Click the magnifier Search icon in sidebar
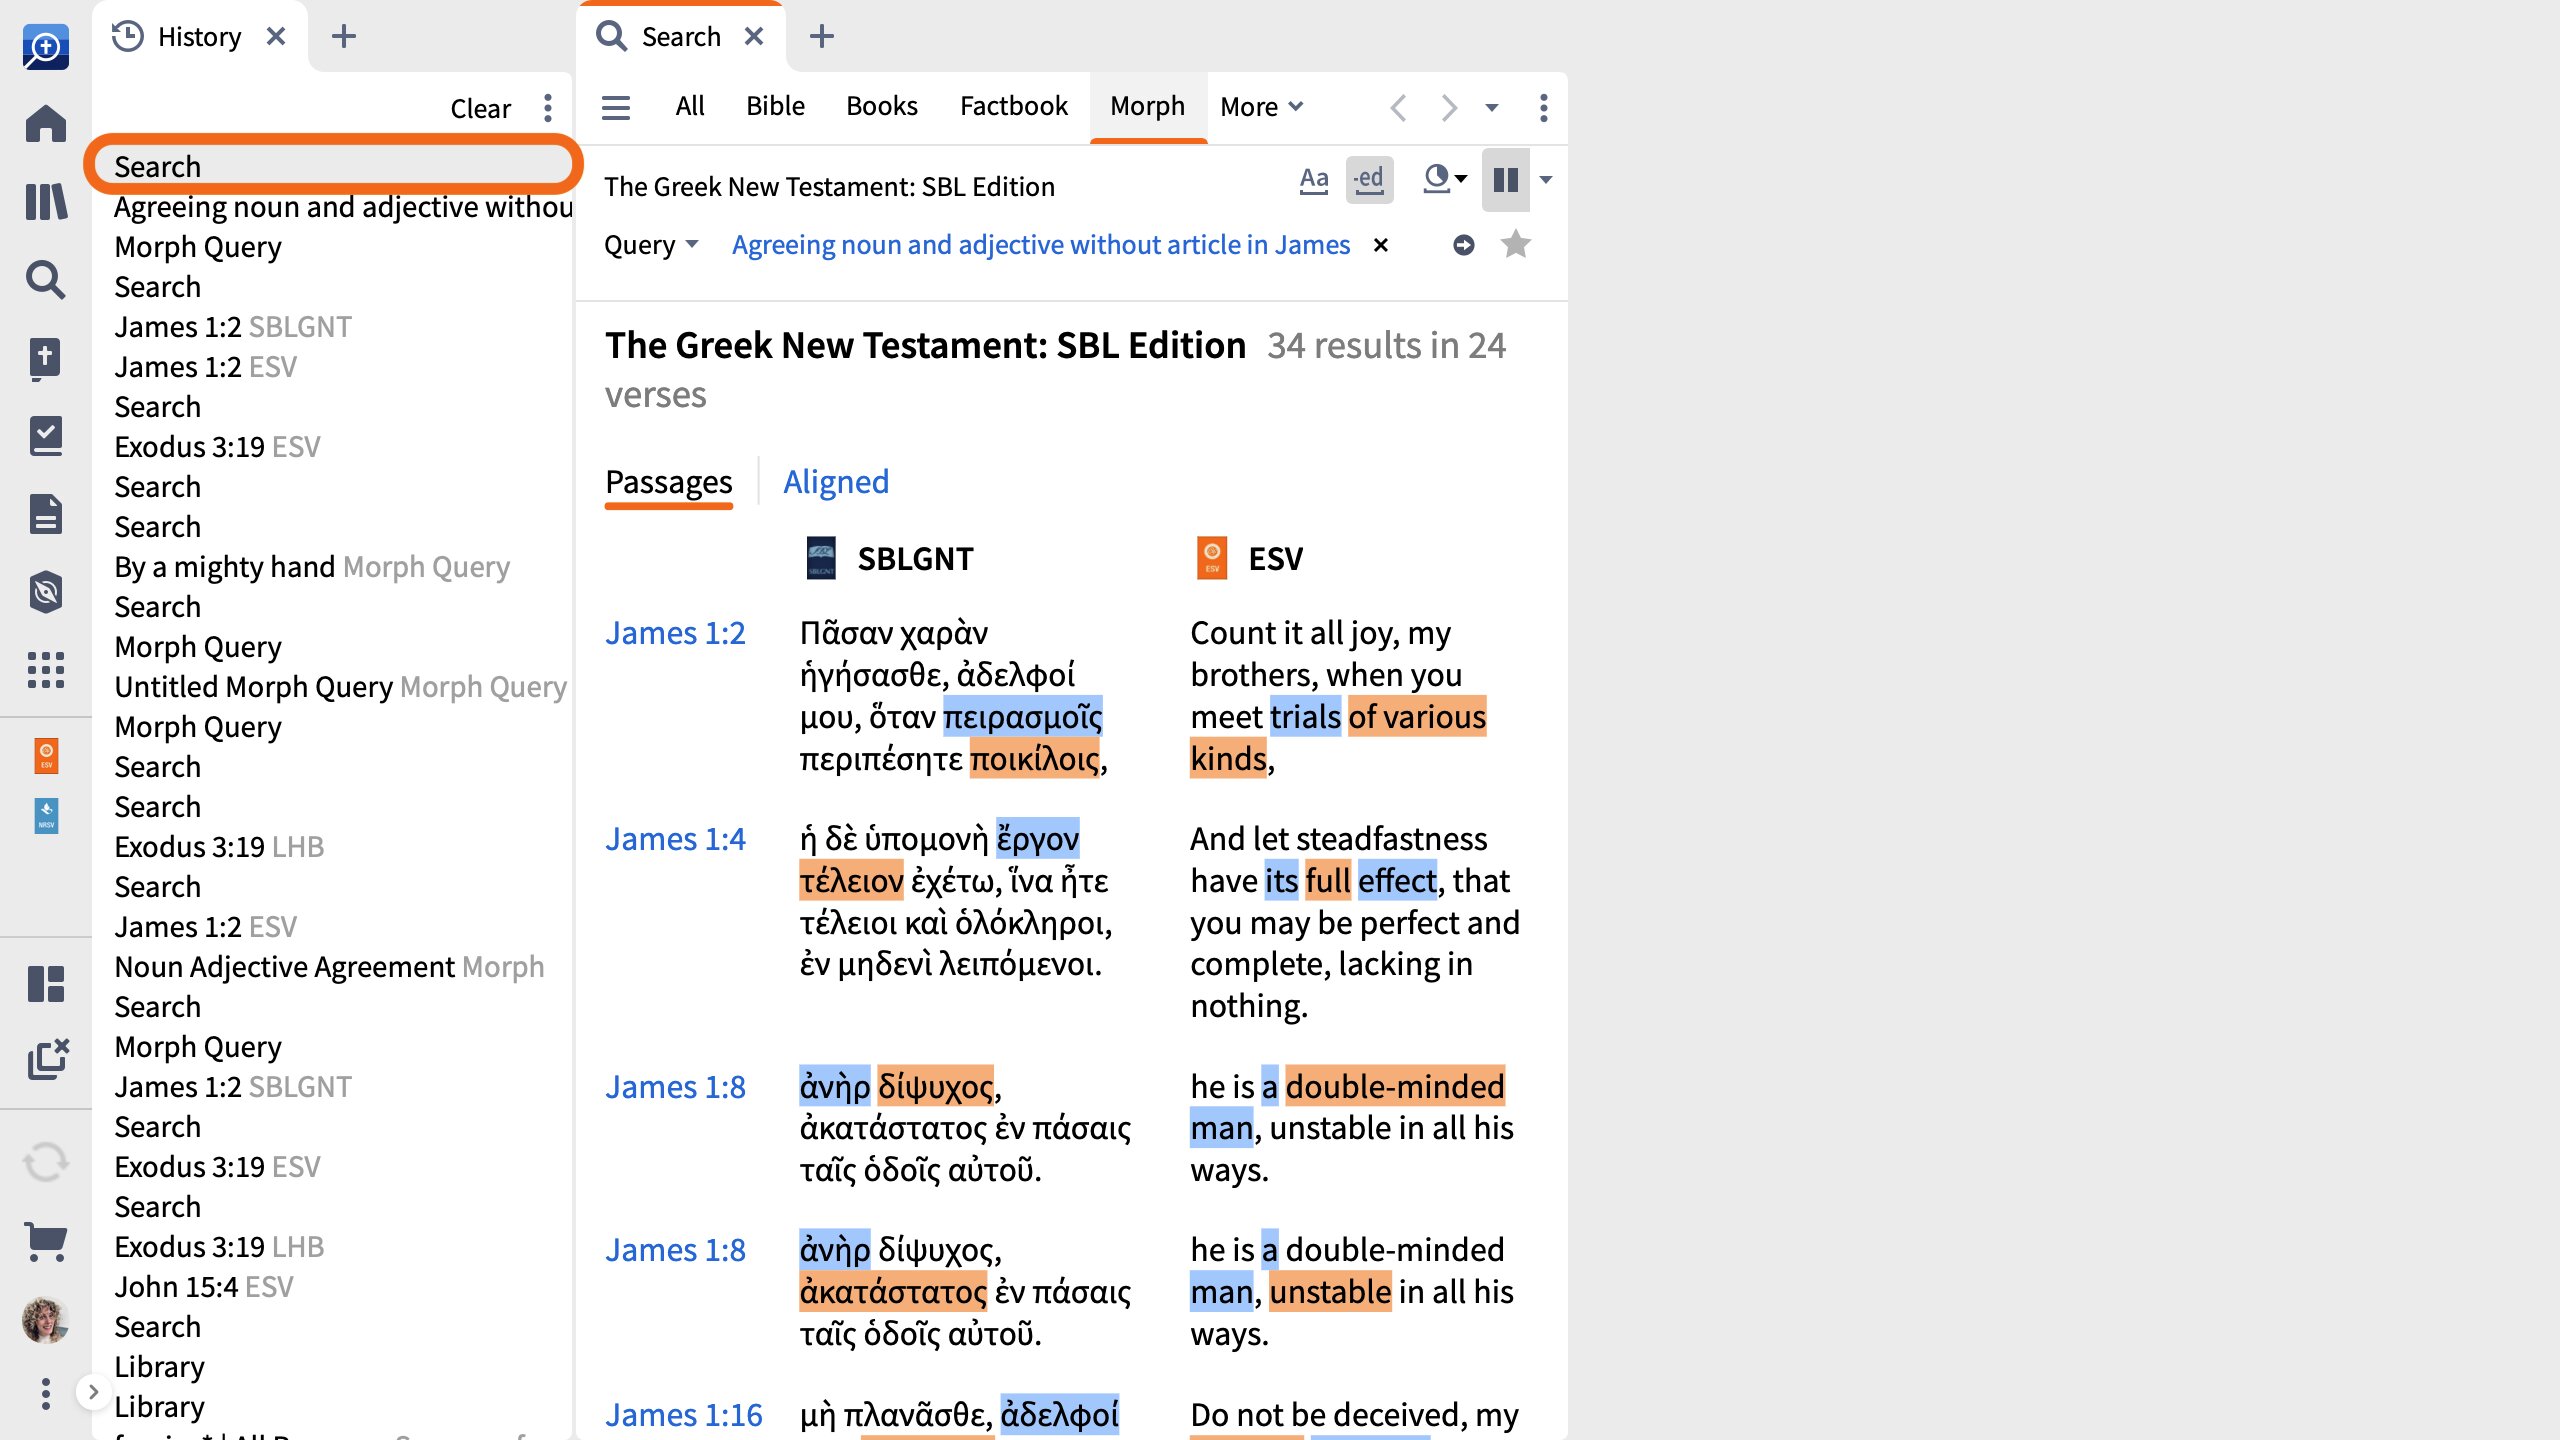Image resolution: width=2560 pixels, height=1440 pixels. click(46, 280)
